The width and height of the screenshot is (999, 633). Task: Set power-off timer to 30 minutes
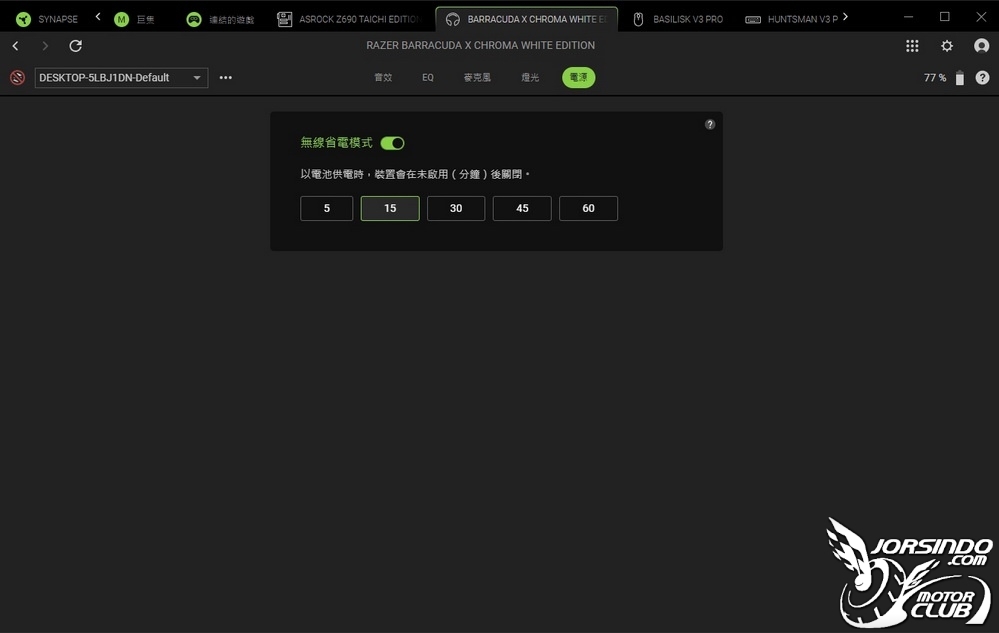coord(456,208)
